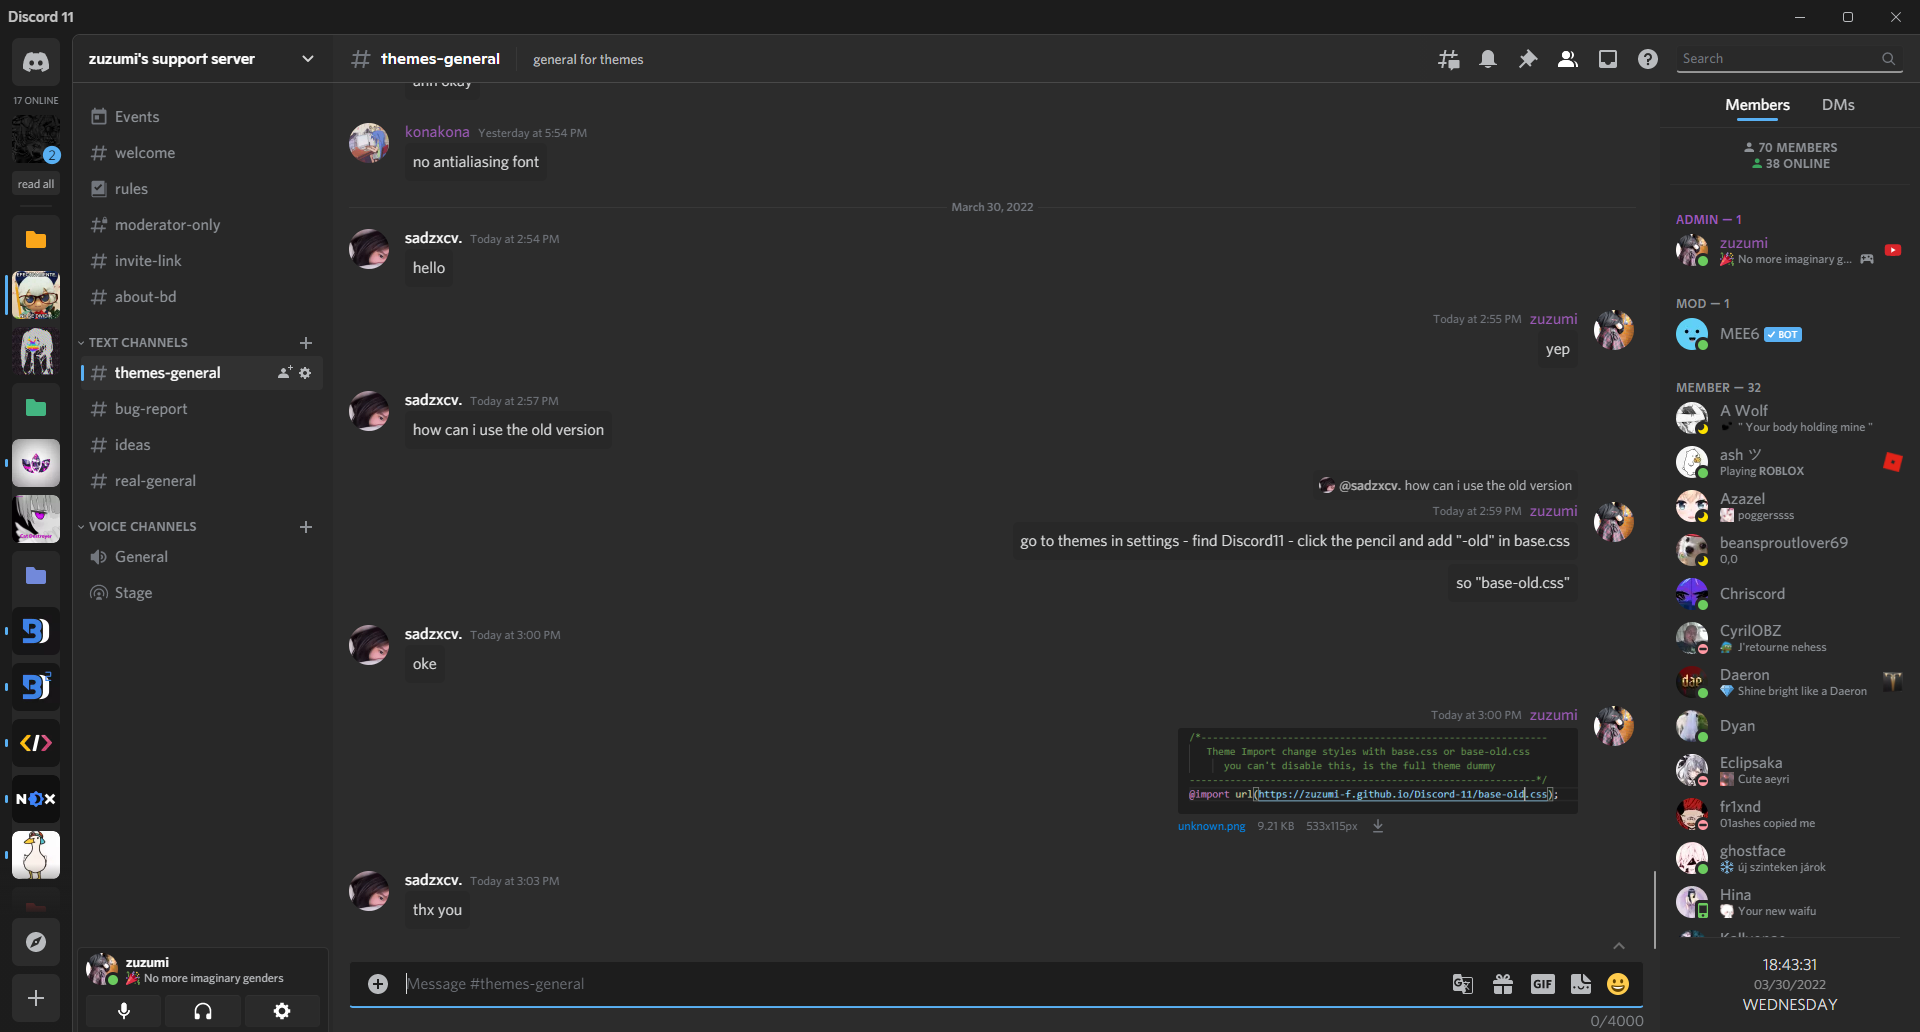Switch to the DMs tab

[x=1838, y=105]
